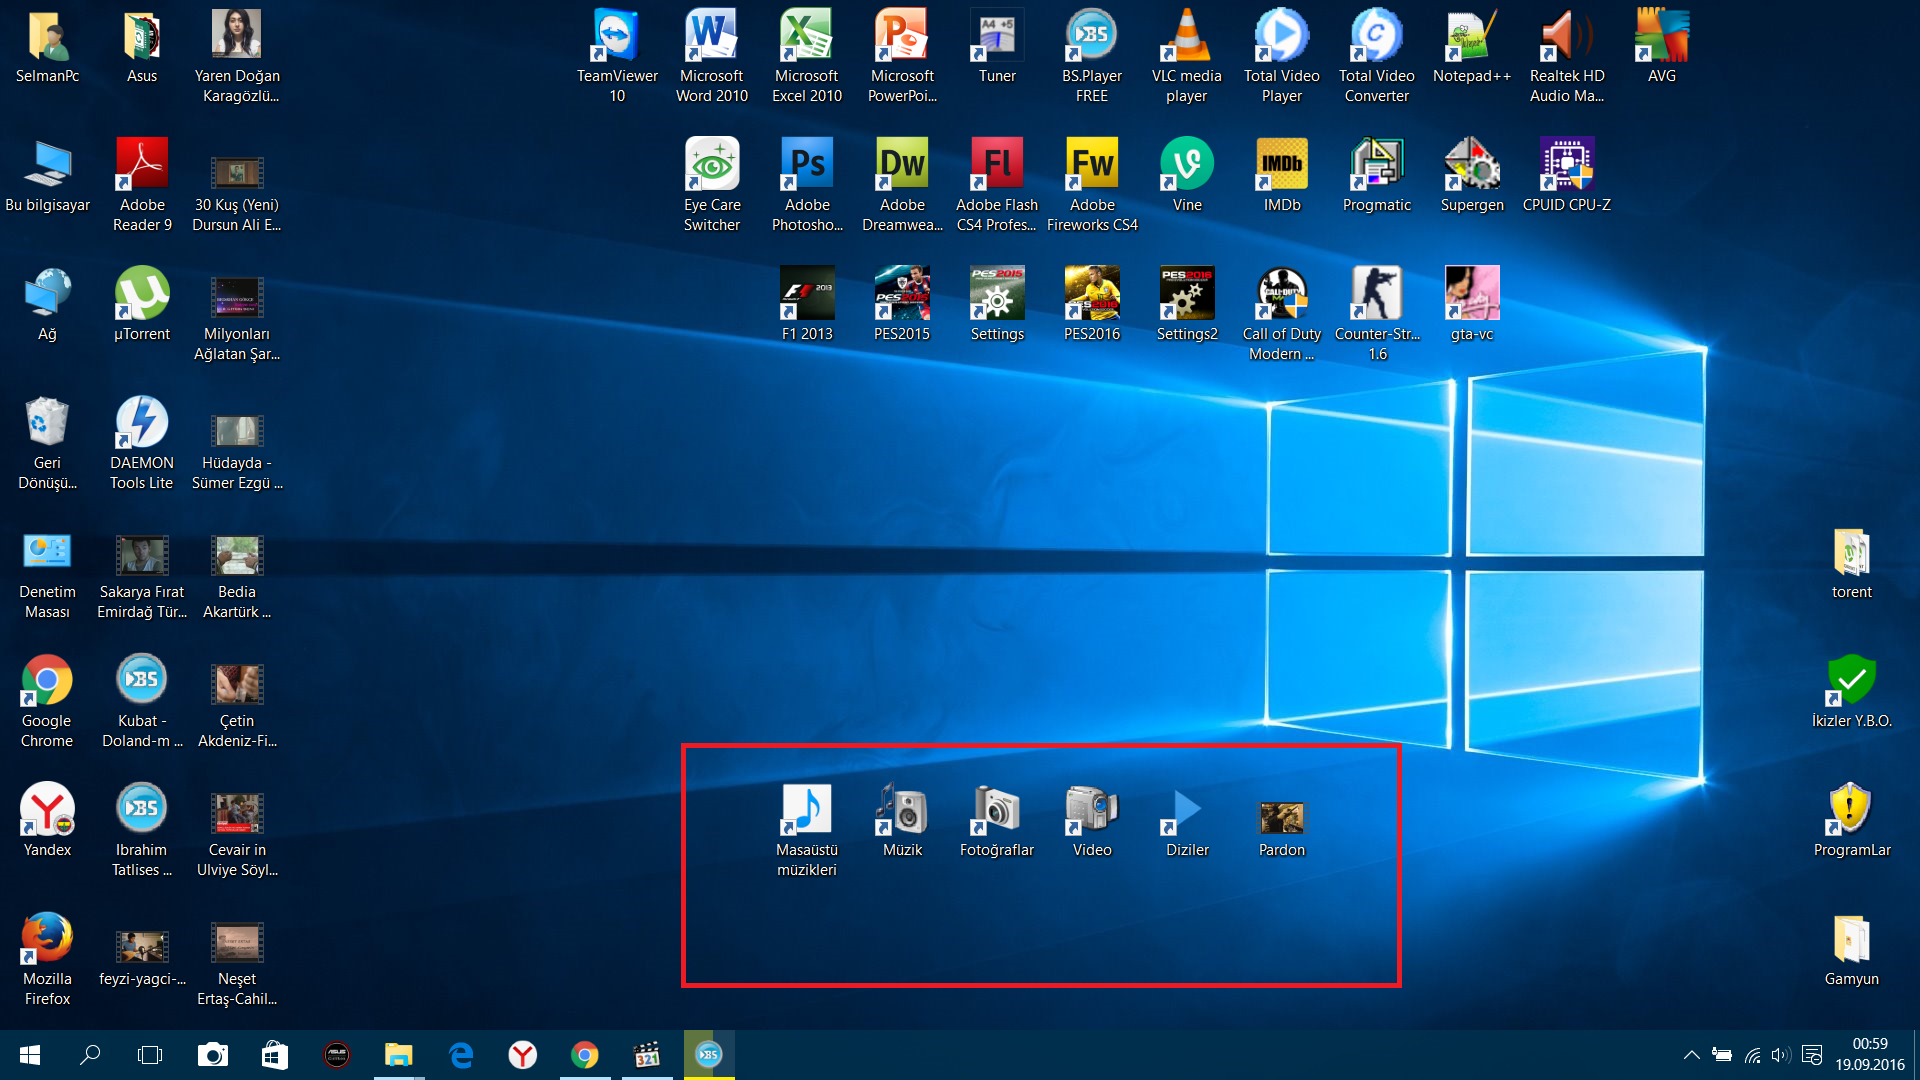
Task: Open the volume control in tray
Action: coord(1780,1055)
